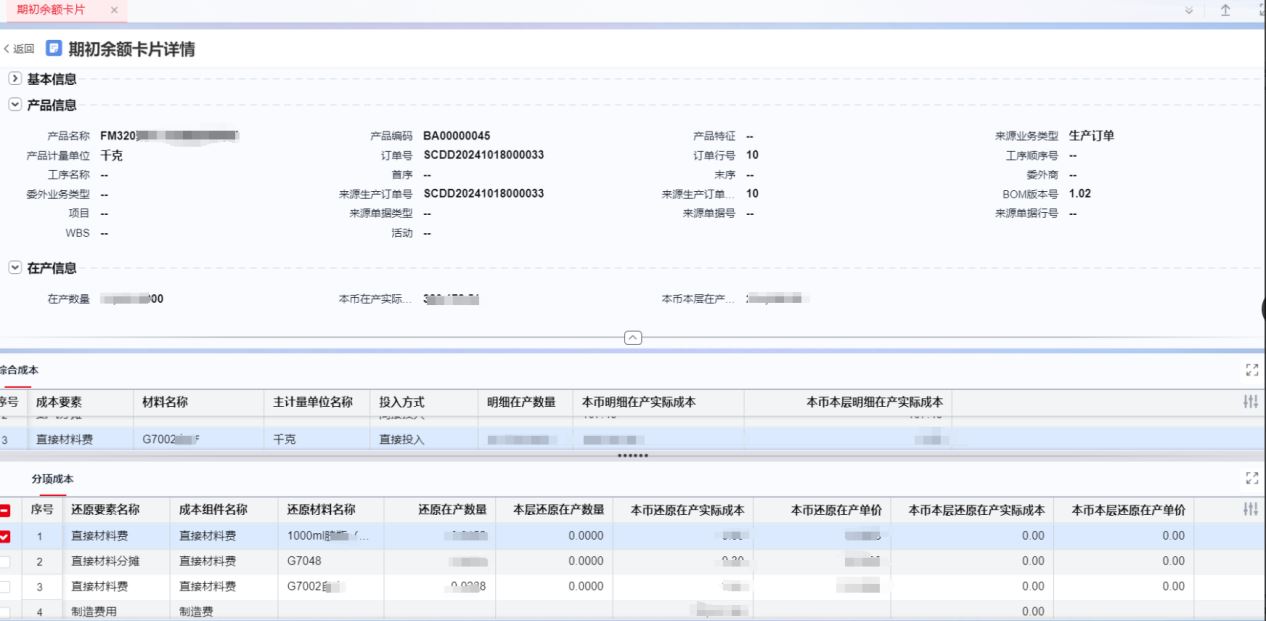Collapse the 在产信息 section
The image size is (1266, 621).
(x=15, y=268)
